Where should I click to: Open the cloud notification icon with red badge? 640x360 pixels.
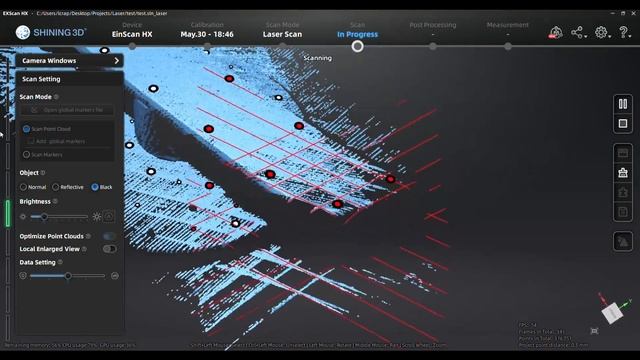(x=556, y=32)
